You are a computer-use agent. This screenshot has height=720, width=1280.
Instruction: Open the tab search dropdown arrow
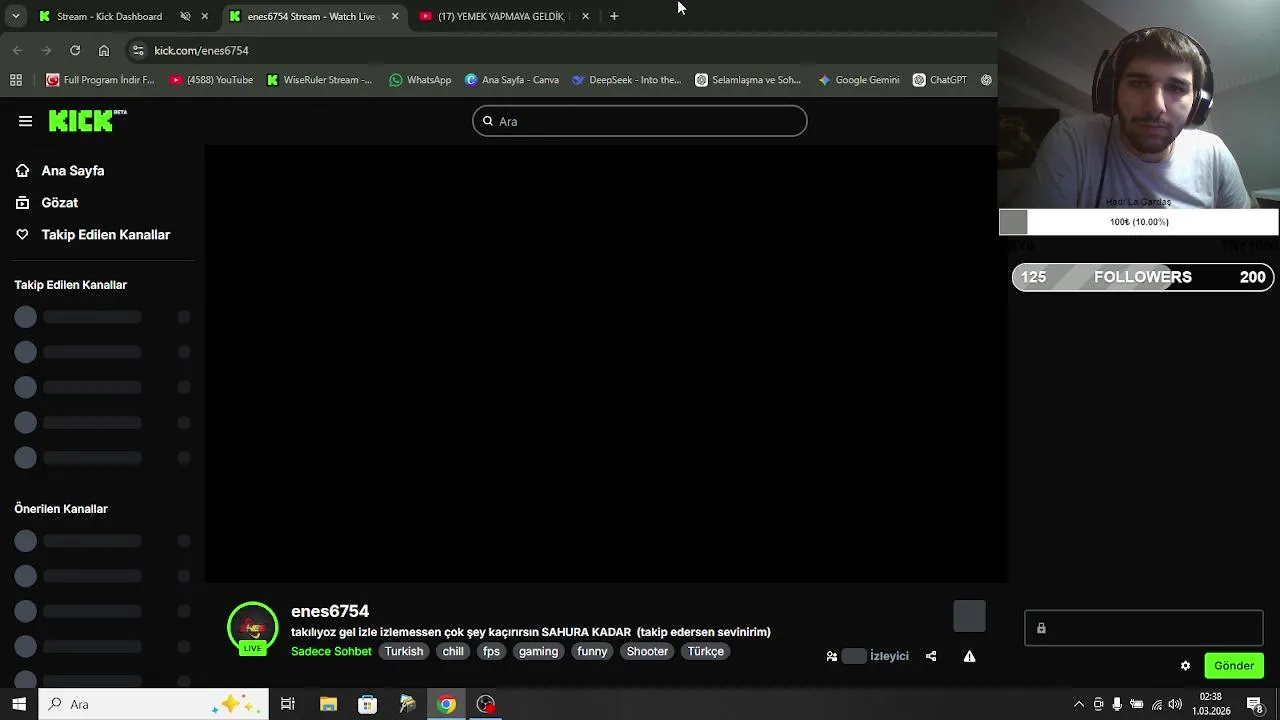15,16
